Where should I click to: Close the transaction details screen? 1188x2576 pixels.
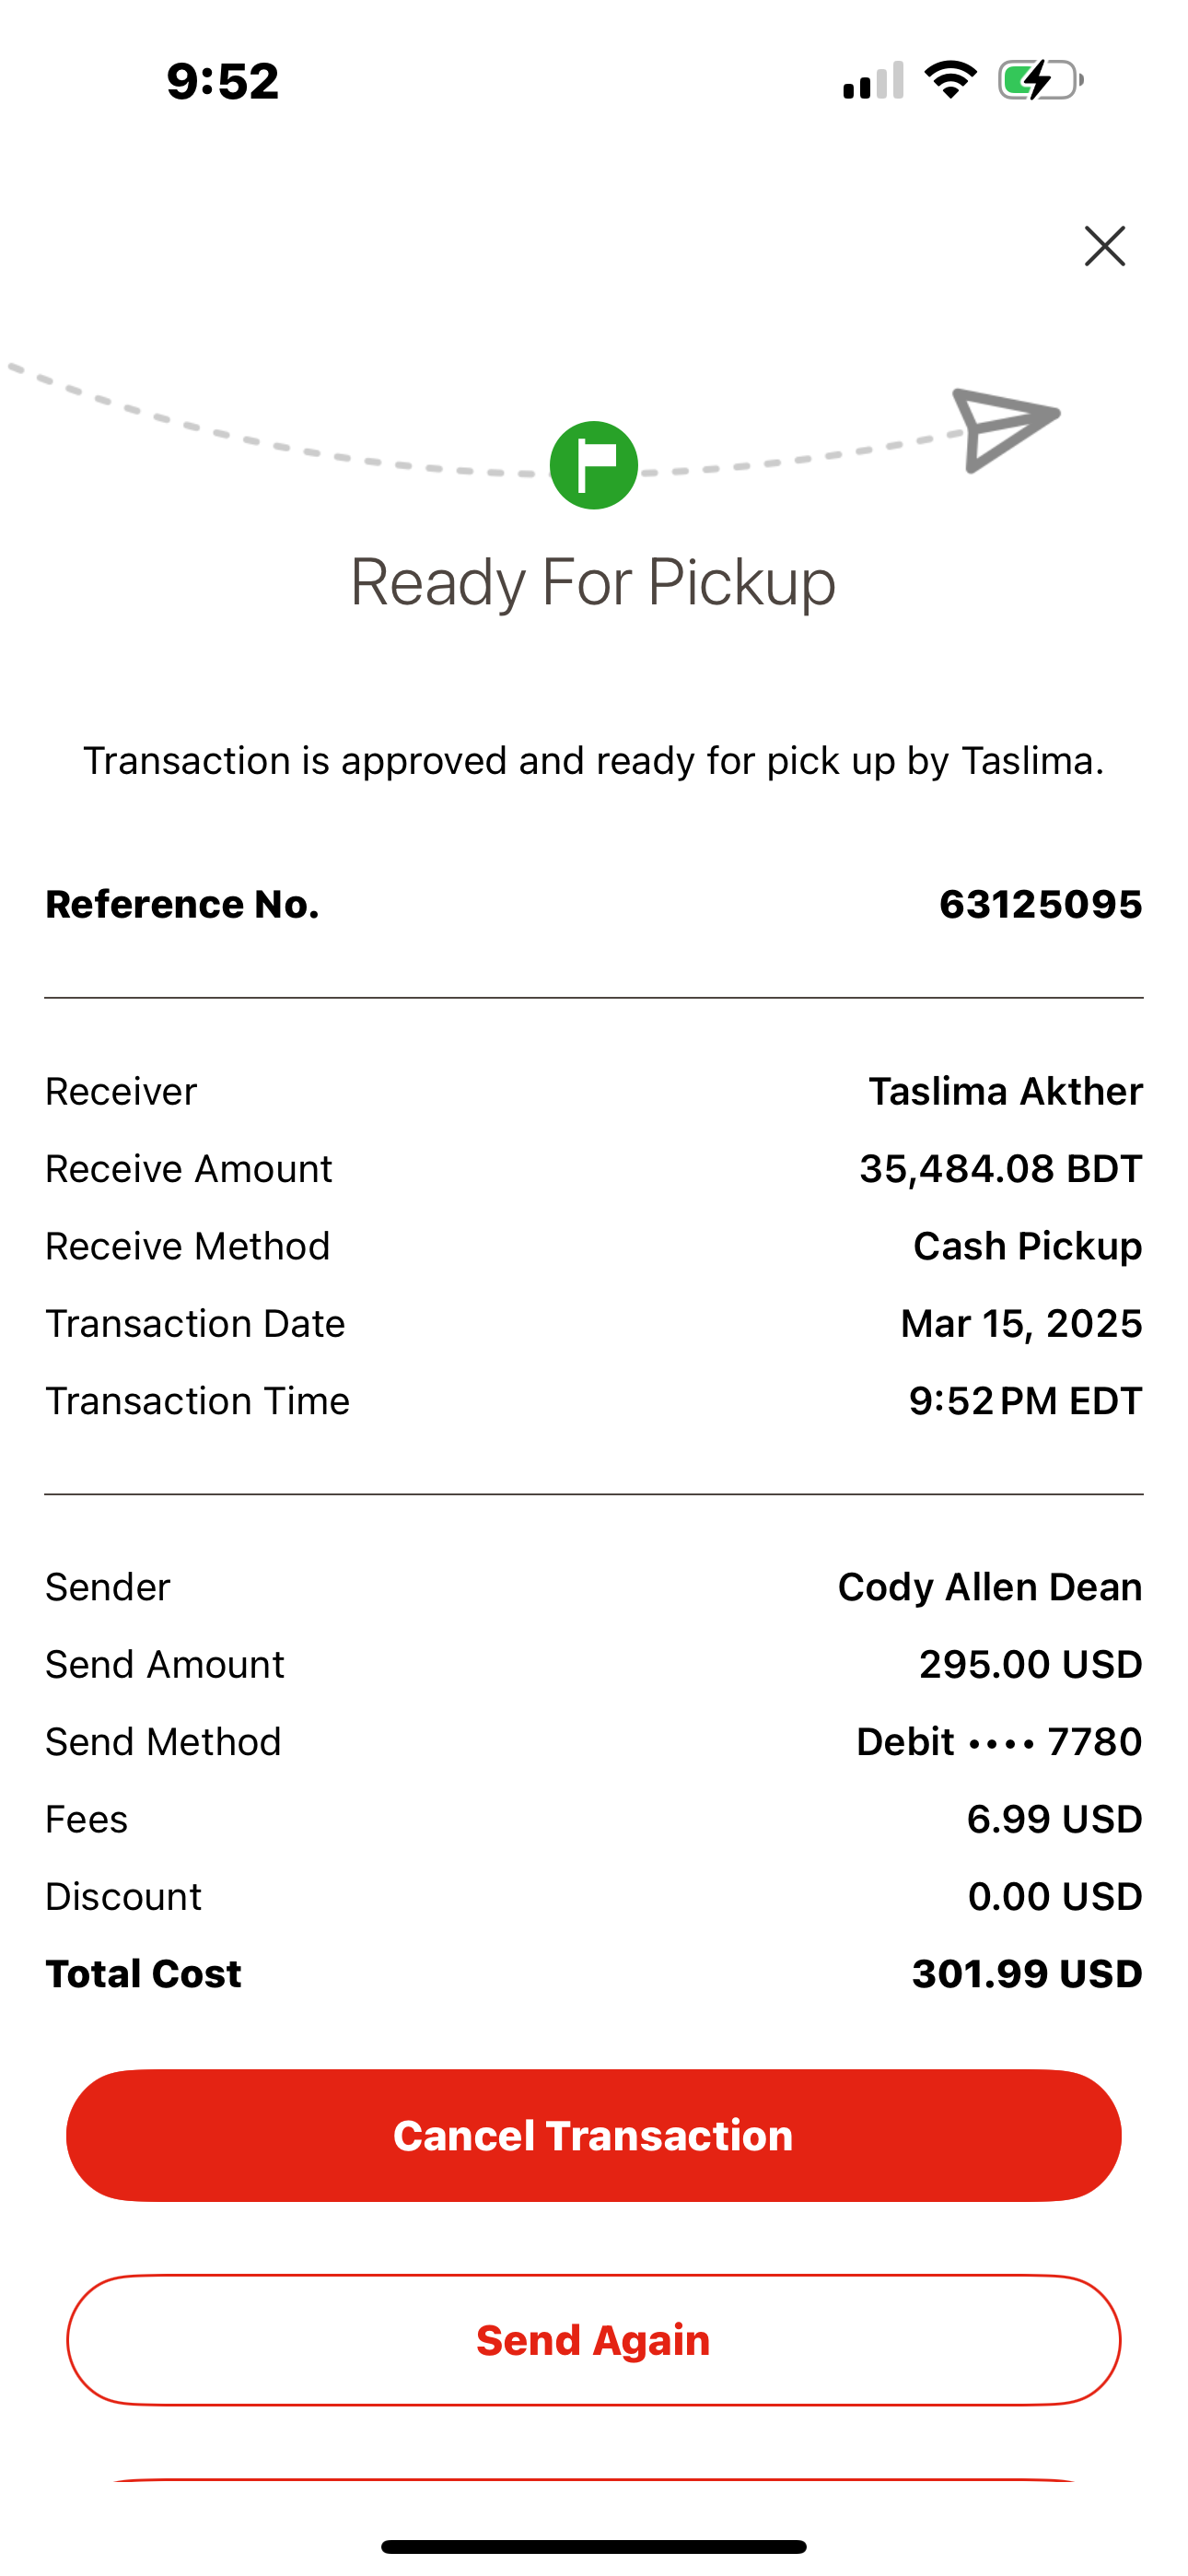pyautogui.click(x=1104, y=246)
